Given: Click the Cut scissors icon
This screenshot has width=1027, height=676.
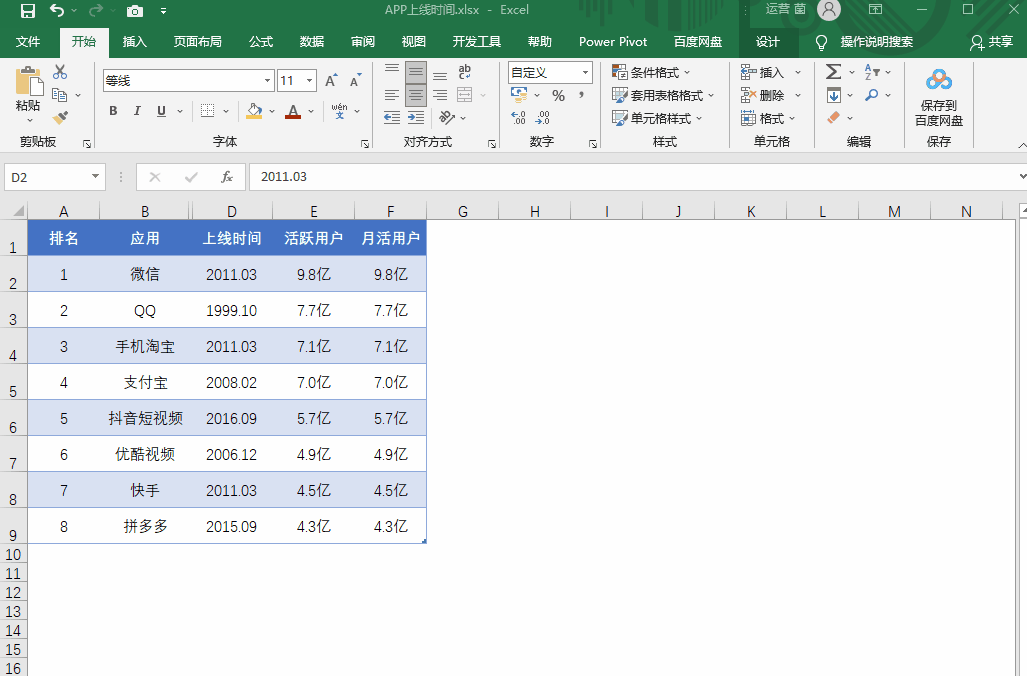Looking at the screenshot, I should [60, 71].
